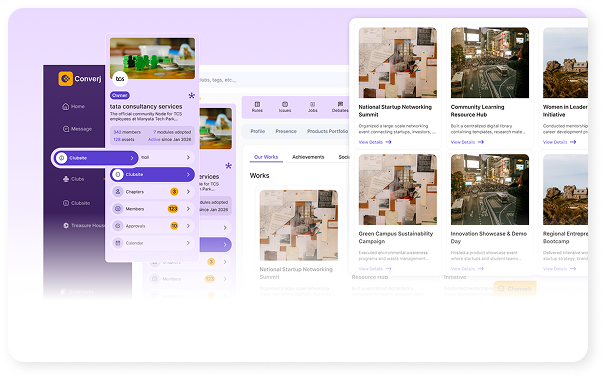Switch to the Profile tab
The width and height of the screenshot is (604, 378).
pyautogui.click(x=258, y=131)
